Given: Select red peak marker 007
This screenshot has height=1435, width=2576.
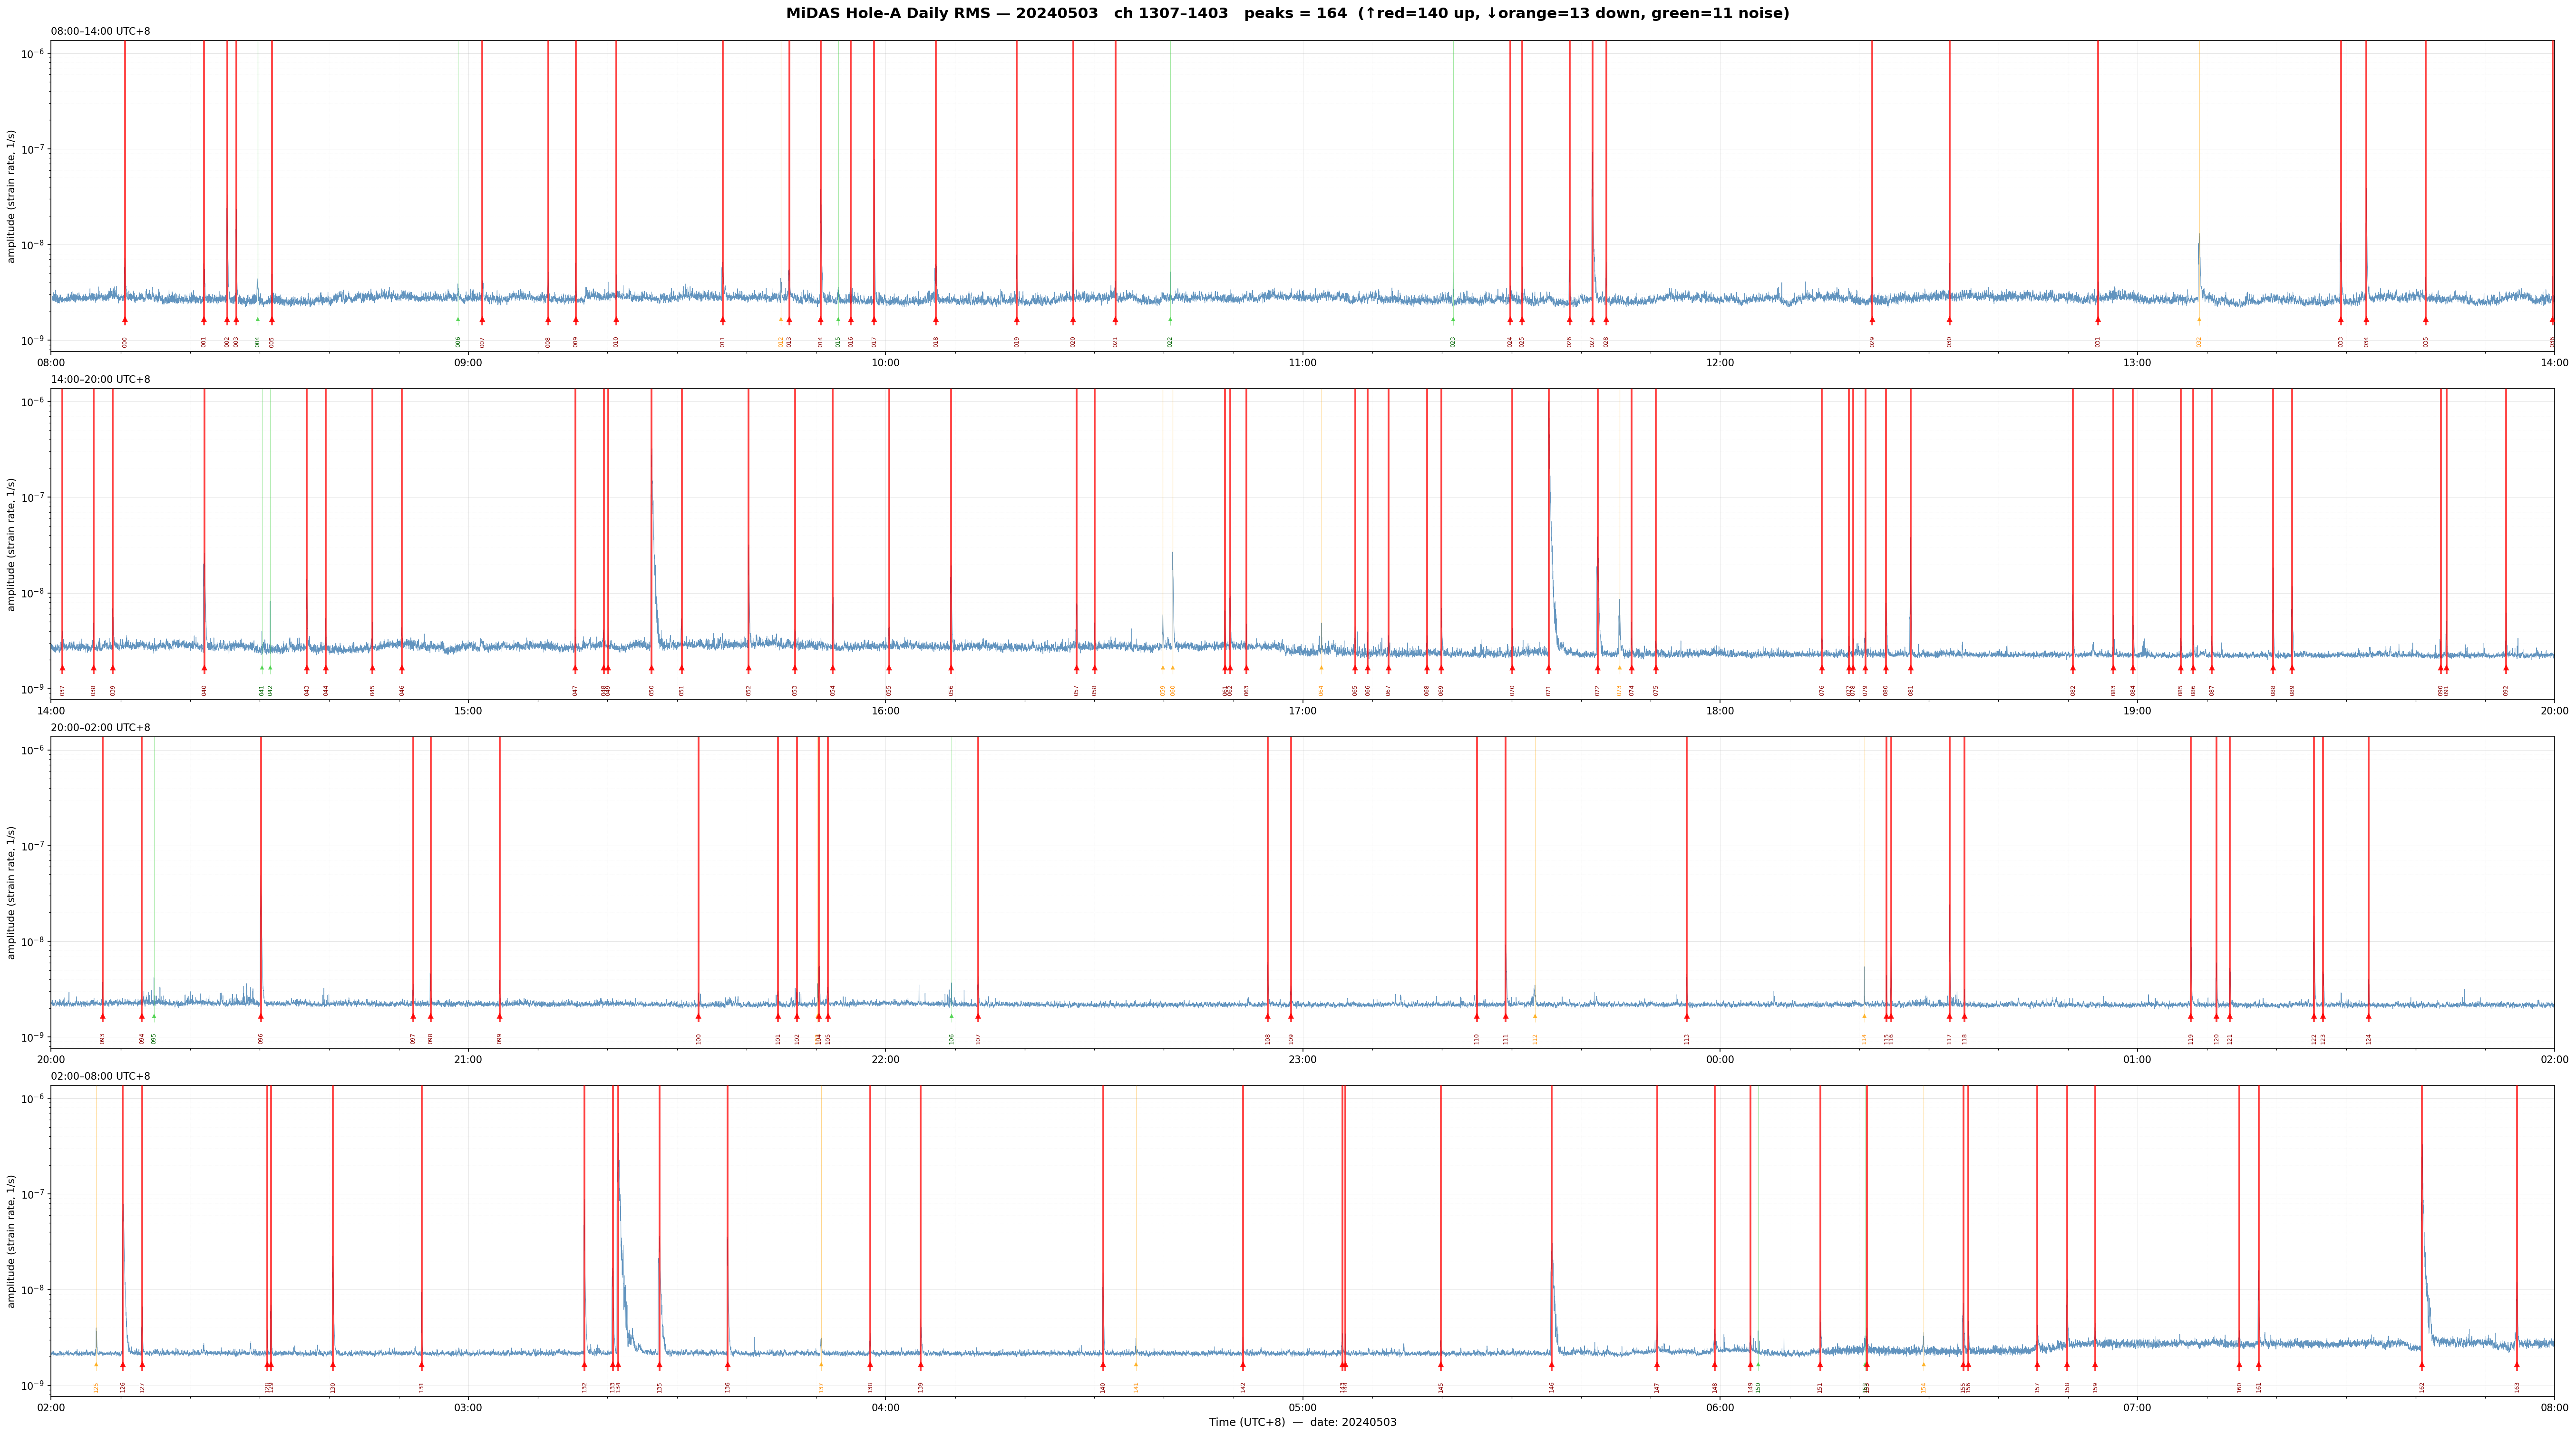Looking at the screenshot, I should pyautogui.click(x=482, y=320).
